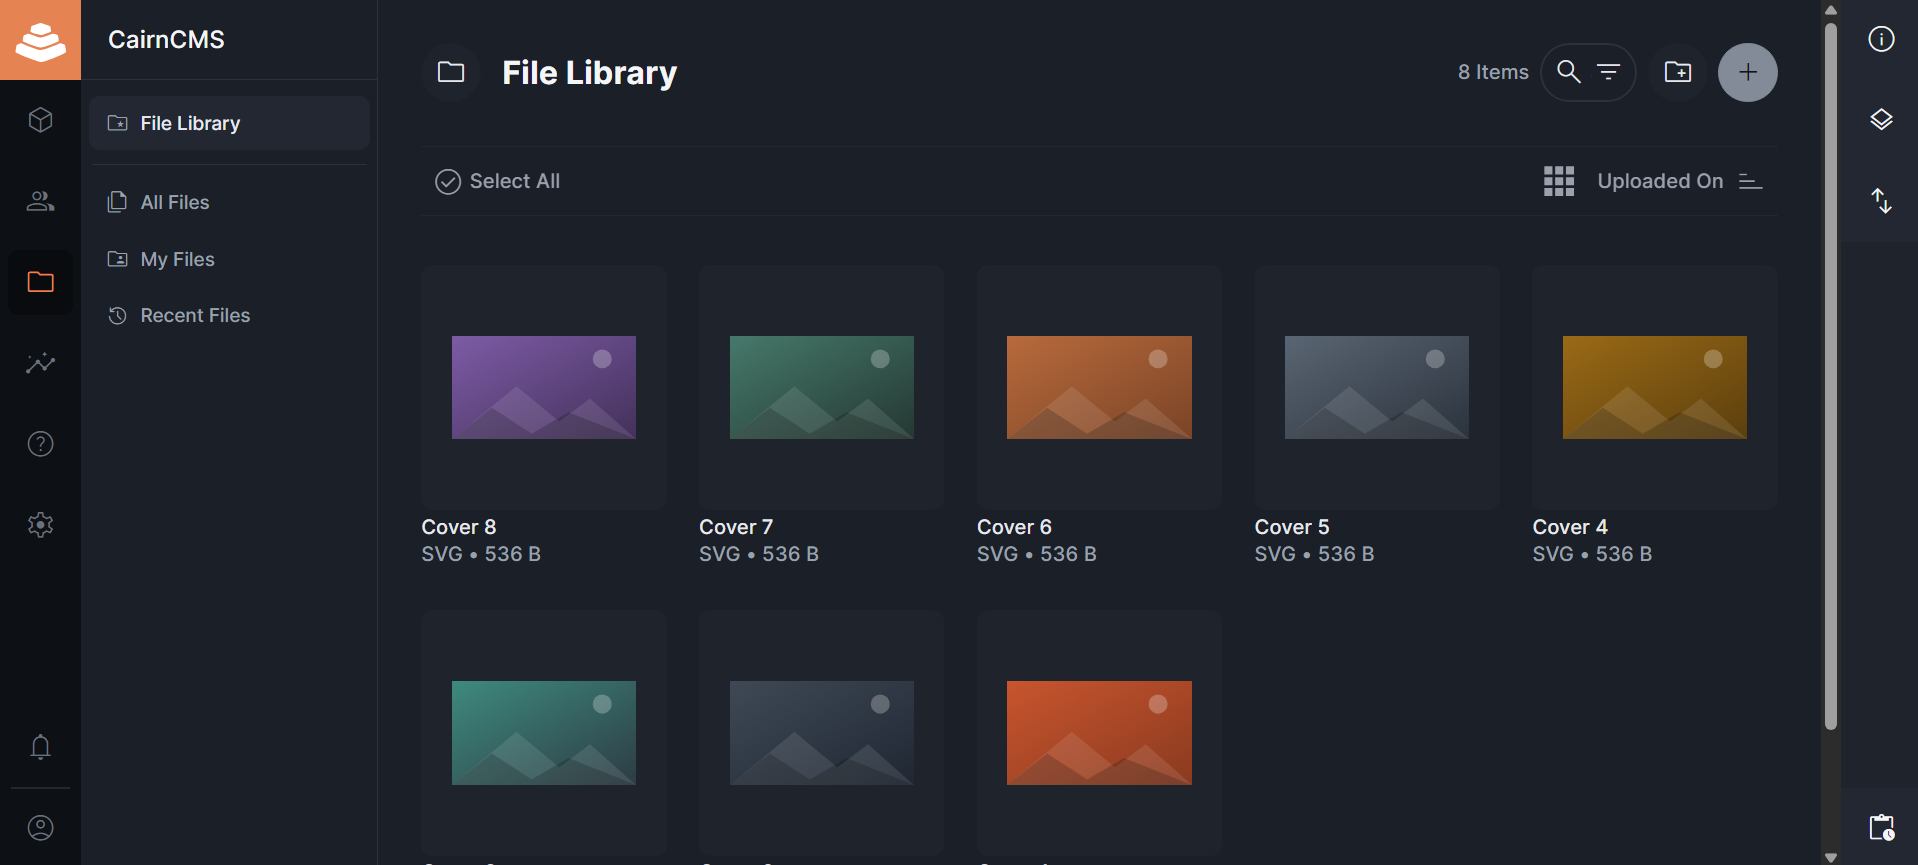Click the File Library page title
This screenshot has width=1918, height=865.
[589, 72]
